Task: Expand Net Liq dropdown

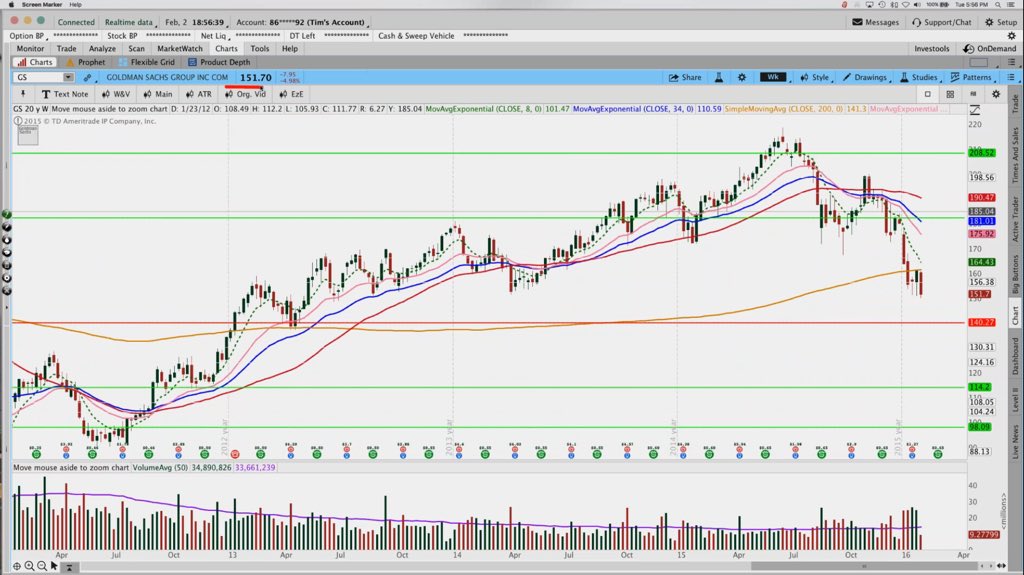Action: (215, 36)
